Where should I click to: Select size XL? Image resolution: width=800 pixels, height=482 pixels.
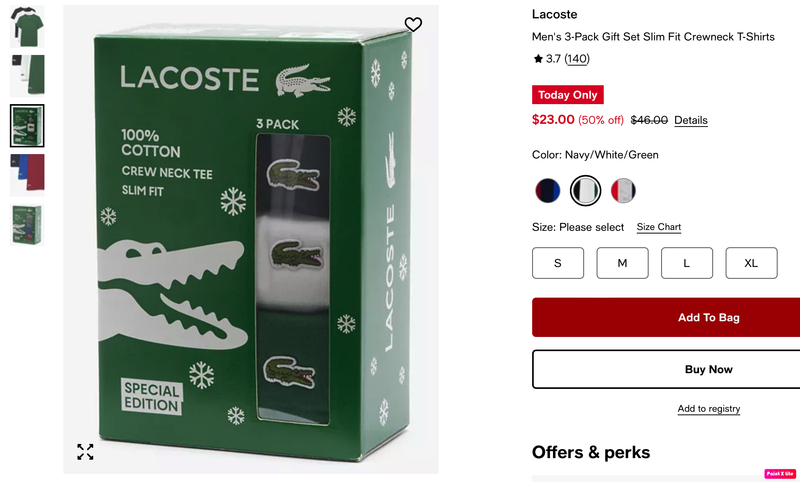(752, 263)
